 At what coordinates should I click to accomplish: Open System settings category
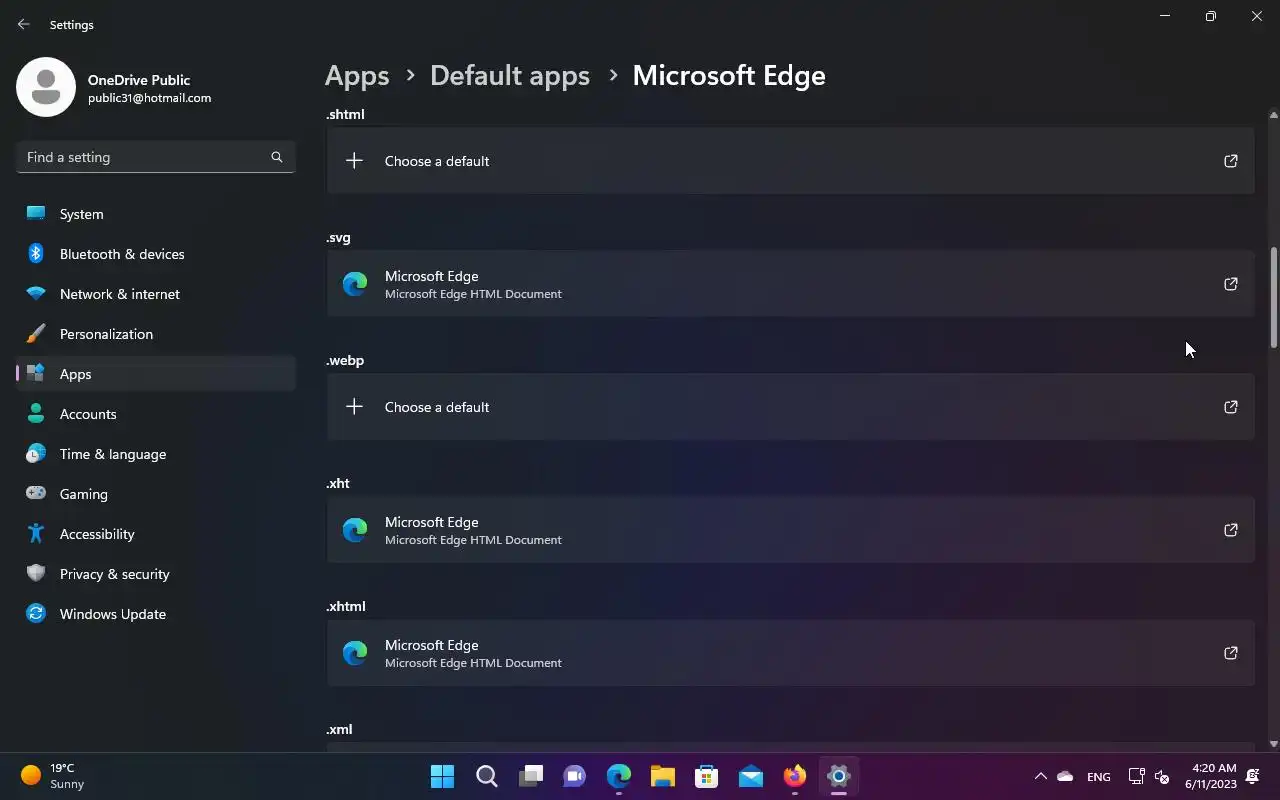(156, 214)
